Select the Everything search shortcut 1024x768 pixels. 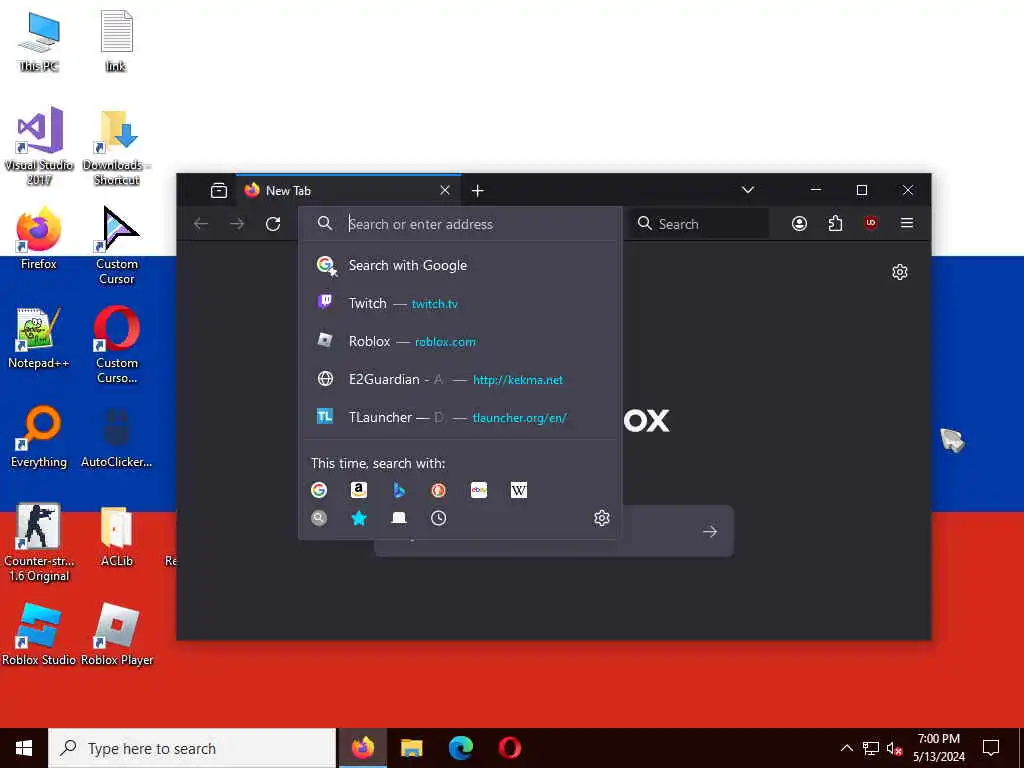pyautogui.click(x=39, y=437)
